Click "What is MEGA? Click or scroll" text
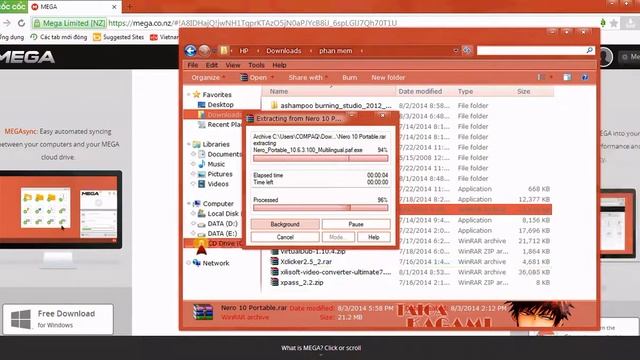 (x=321, y=348)
